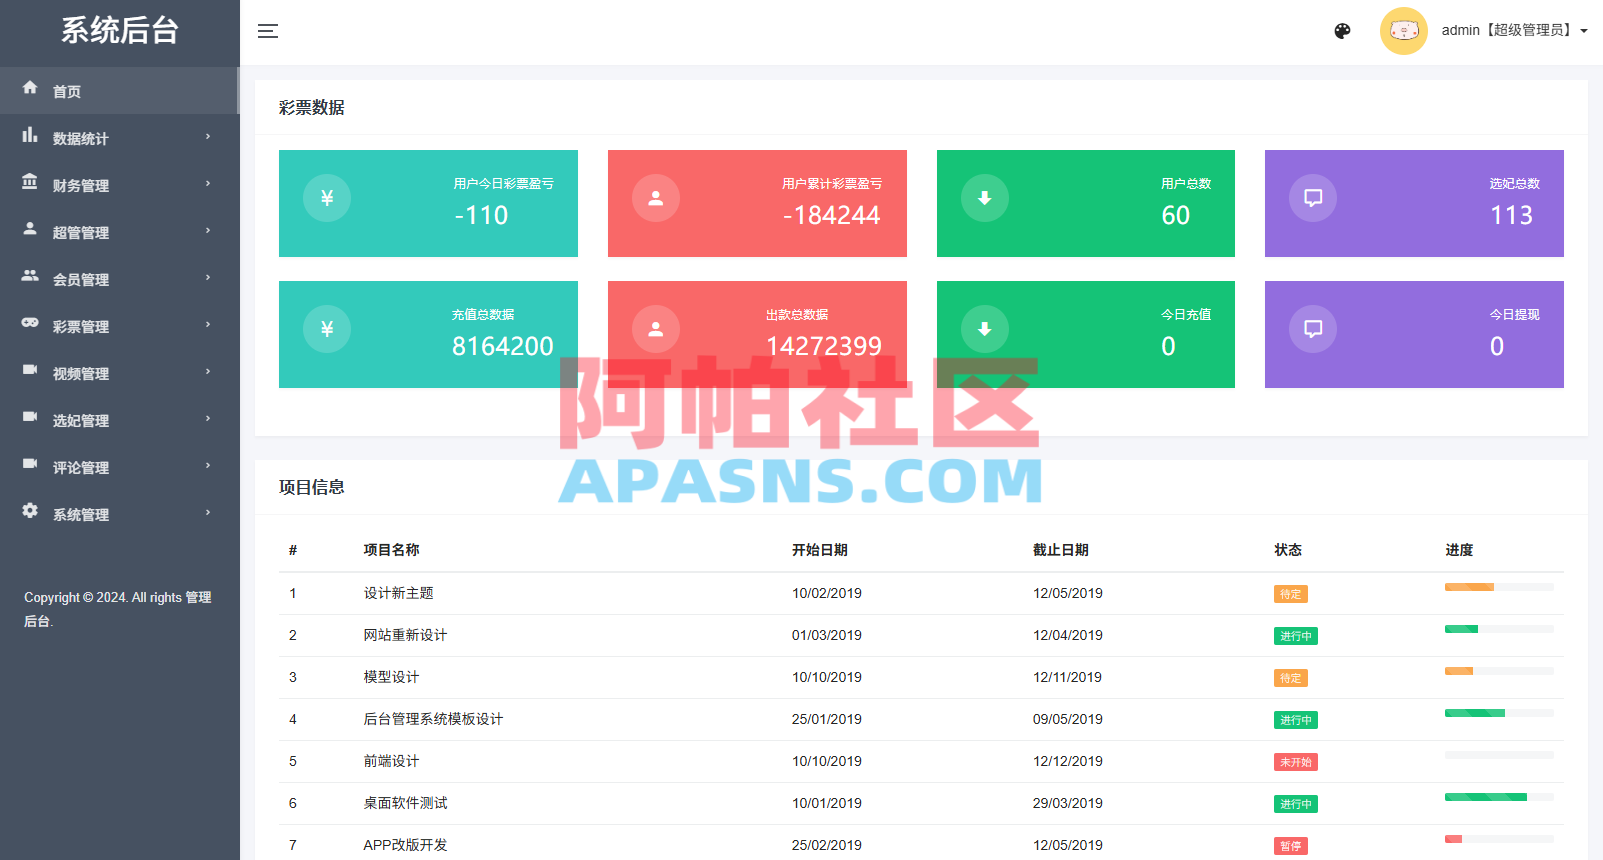Click the 截止日期 column header
Image resolution: width=1603 pixels, height=860 pixels.
point(1061,550)
